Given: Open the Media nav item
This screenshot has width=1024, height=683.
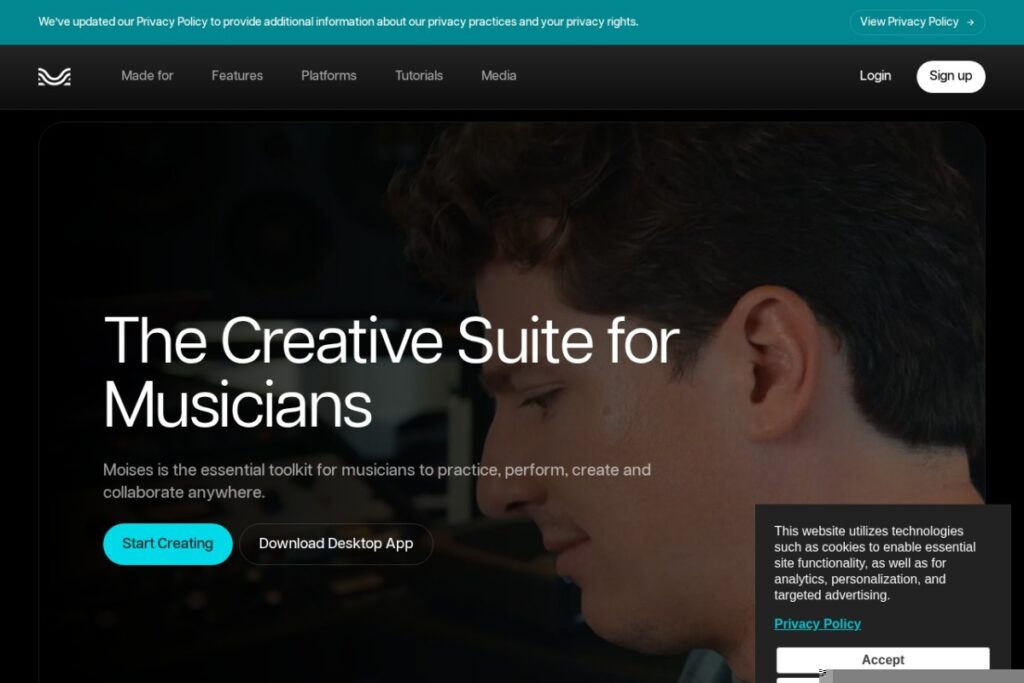Looking at the screenshot, I should tap(498, 76).
